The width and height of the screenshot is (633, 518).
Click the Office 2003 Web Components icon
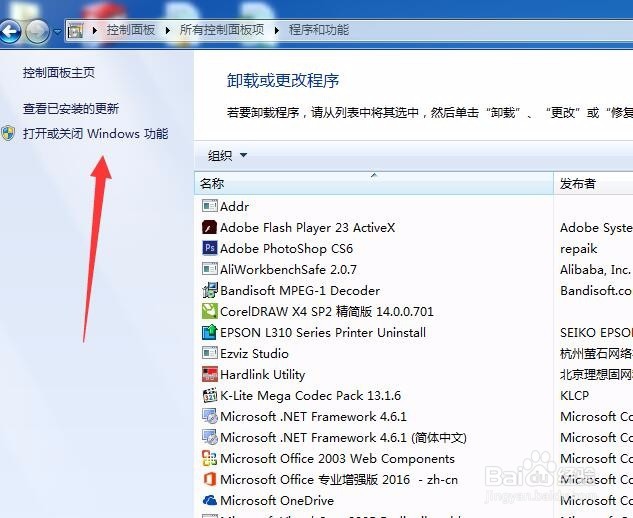pos(210,458)
